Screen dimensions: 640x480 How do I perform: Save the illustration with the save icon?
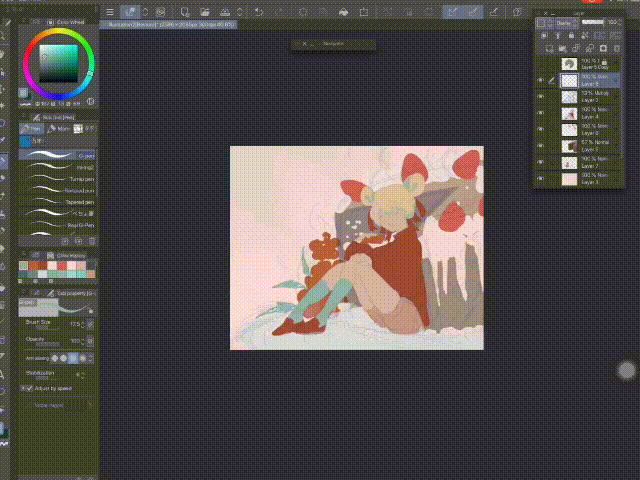pyautogui.click(x=224, y=12)
